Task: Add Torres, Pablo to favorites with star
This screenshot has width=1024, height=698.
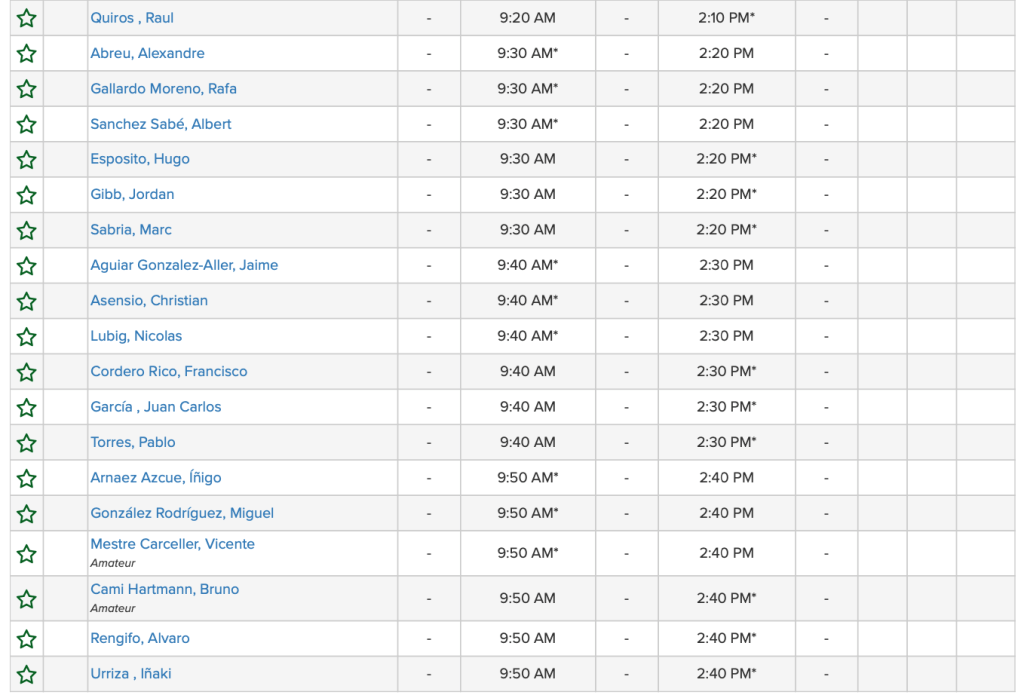Action: (27, 442)
